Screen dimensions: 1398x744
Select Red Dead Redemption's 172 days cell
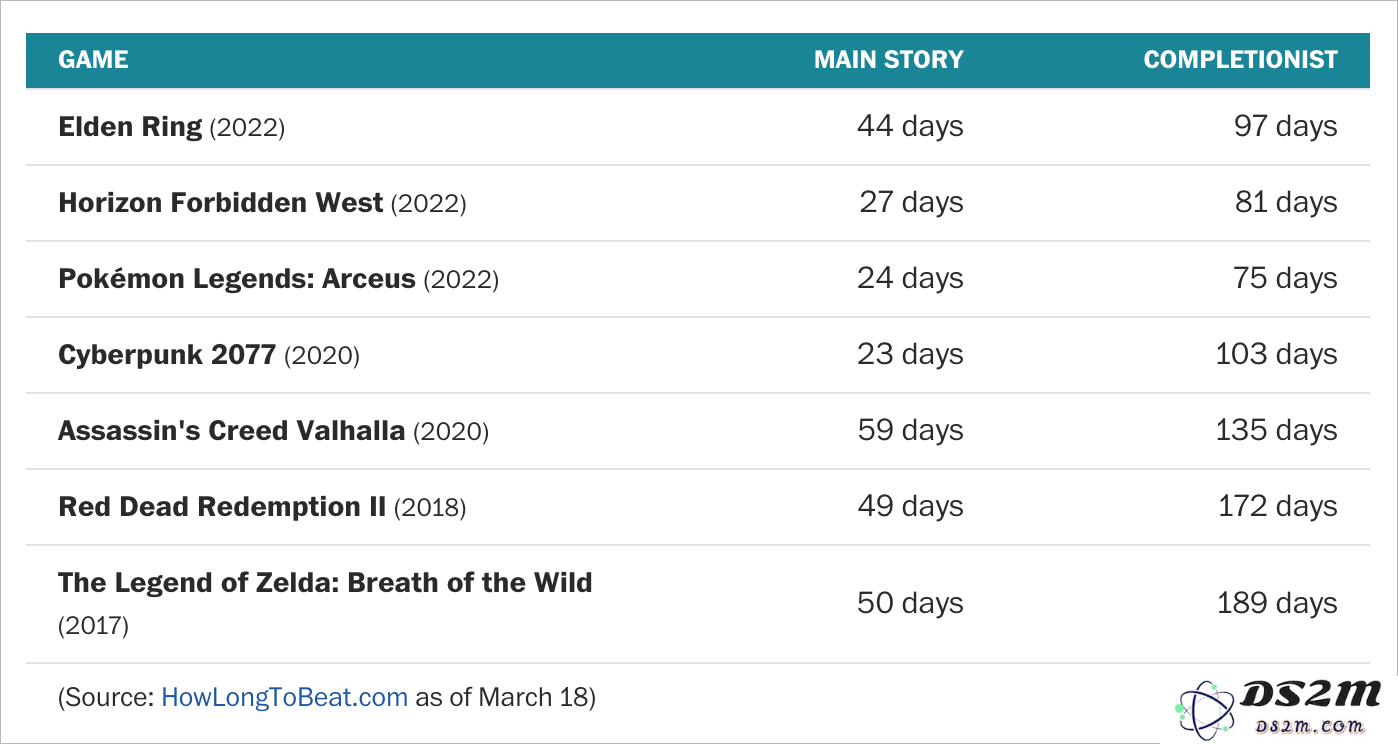pyautogui.click(x=1277, y=507)
